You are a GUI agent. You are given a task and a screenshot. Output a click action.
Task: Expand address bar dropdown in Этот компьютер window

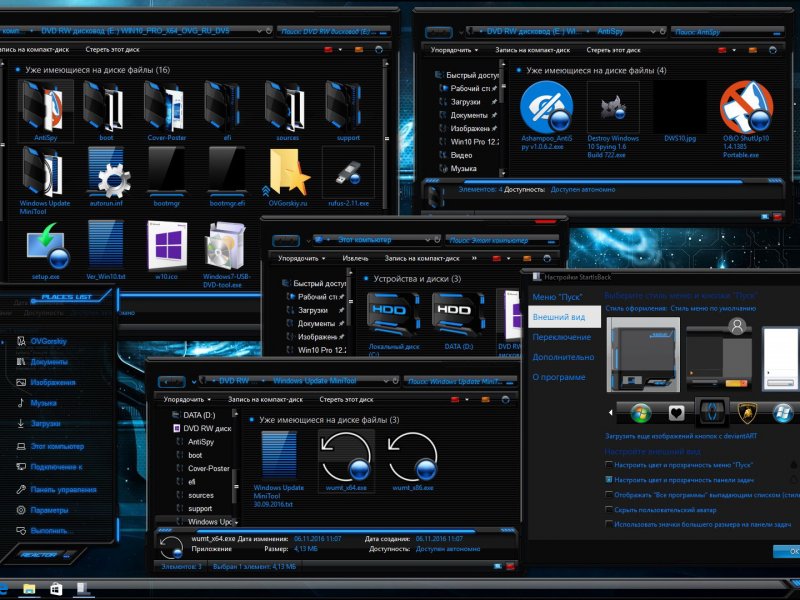428,239
